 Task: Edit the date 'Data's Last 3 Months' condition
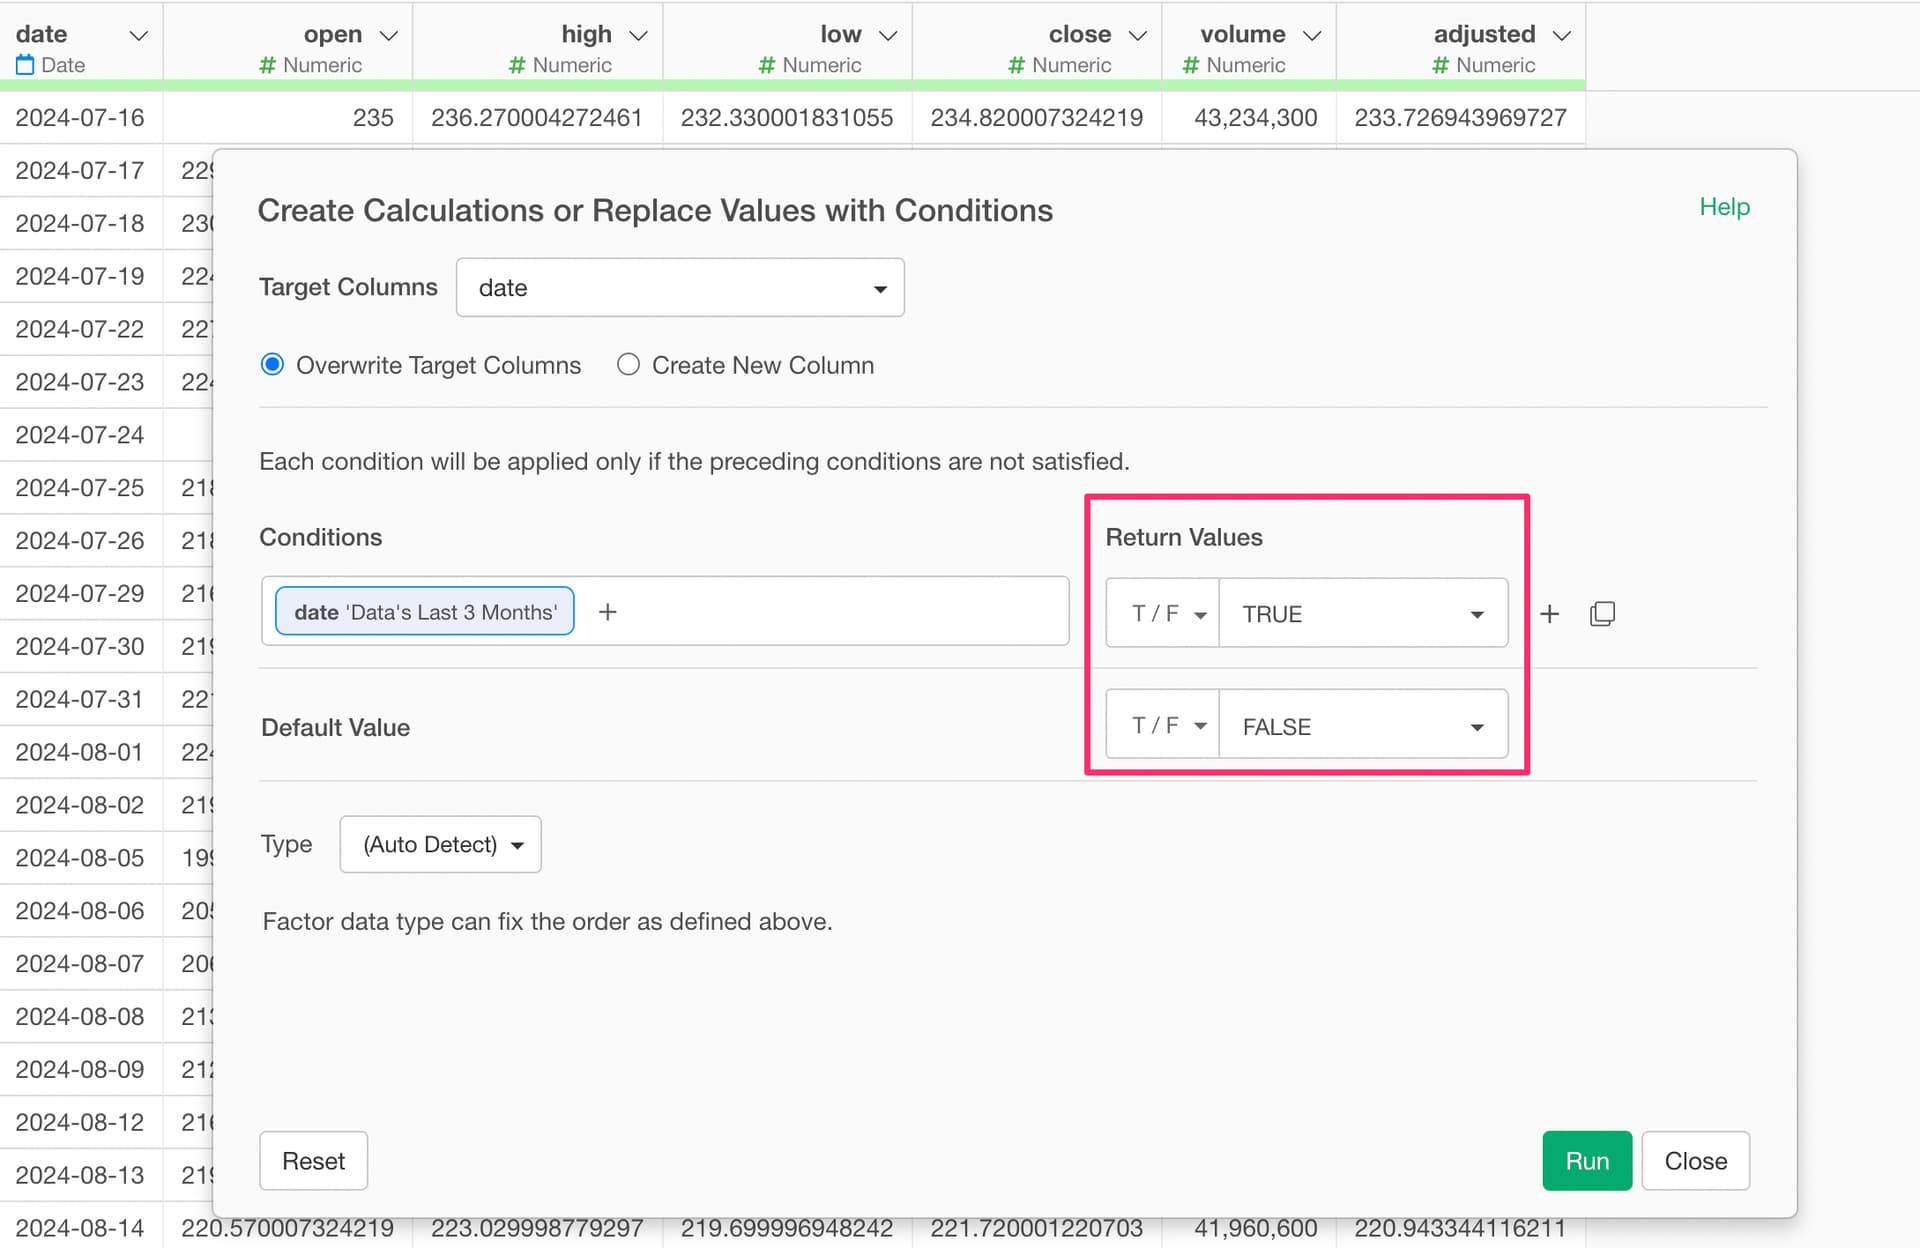[x=425, y=612]
